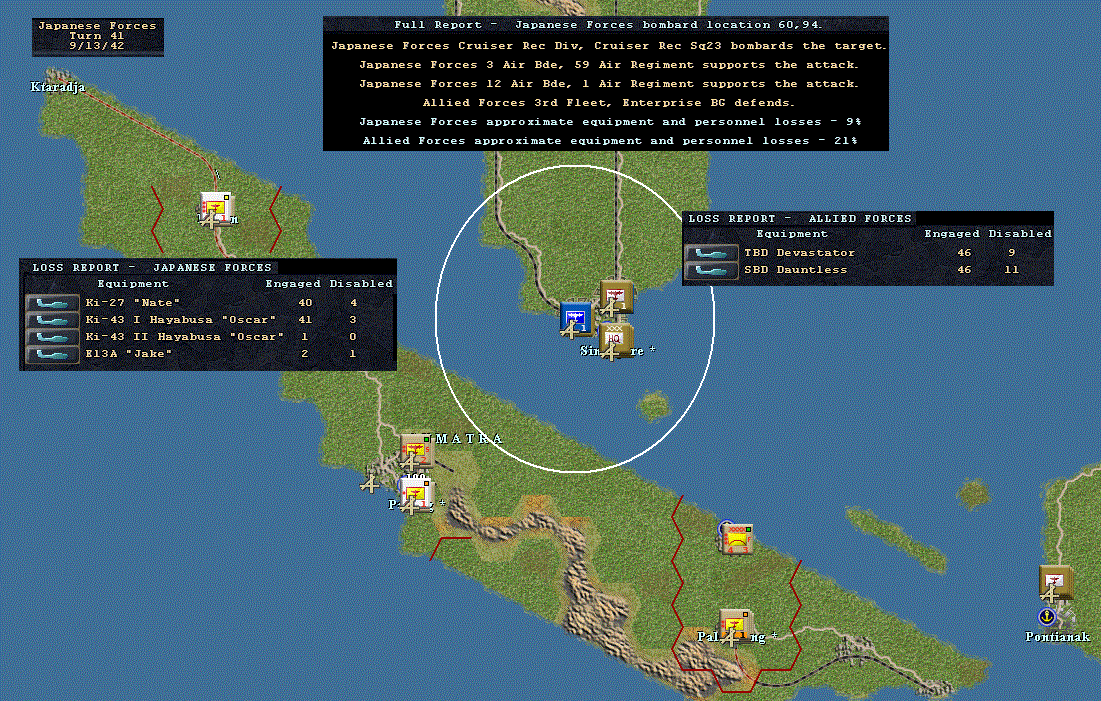Select the yellow unit counter north of Palembang
Image resolution: width=1101 pixels, height=701 pixels.
click(736, 539)
